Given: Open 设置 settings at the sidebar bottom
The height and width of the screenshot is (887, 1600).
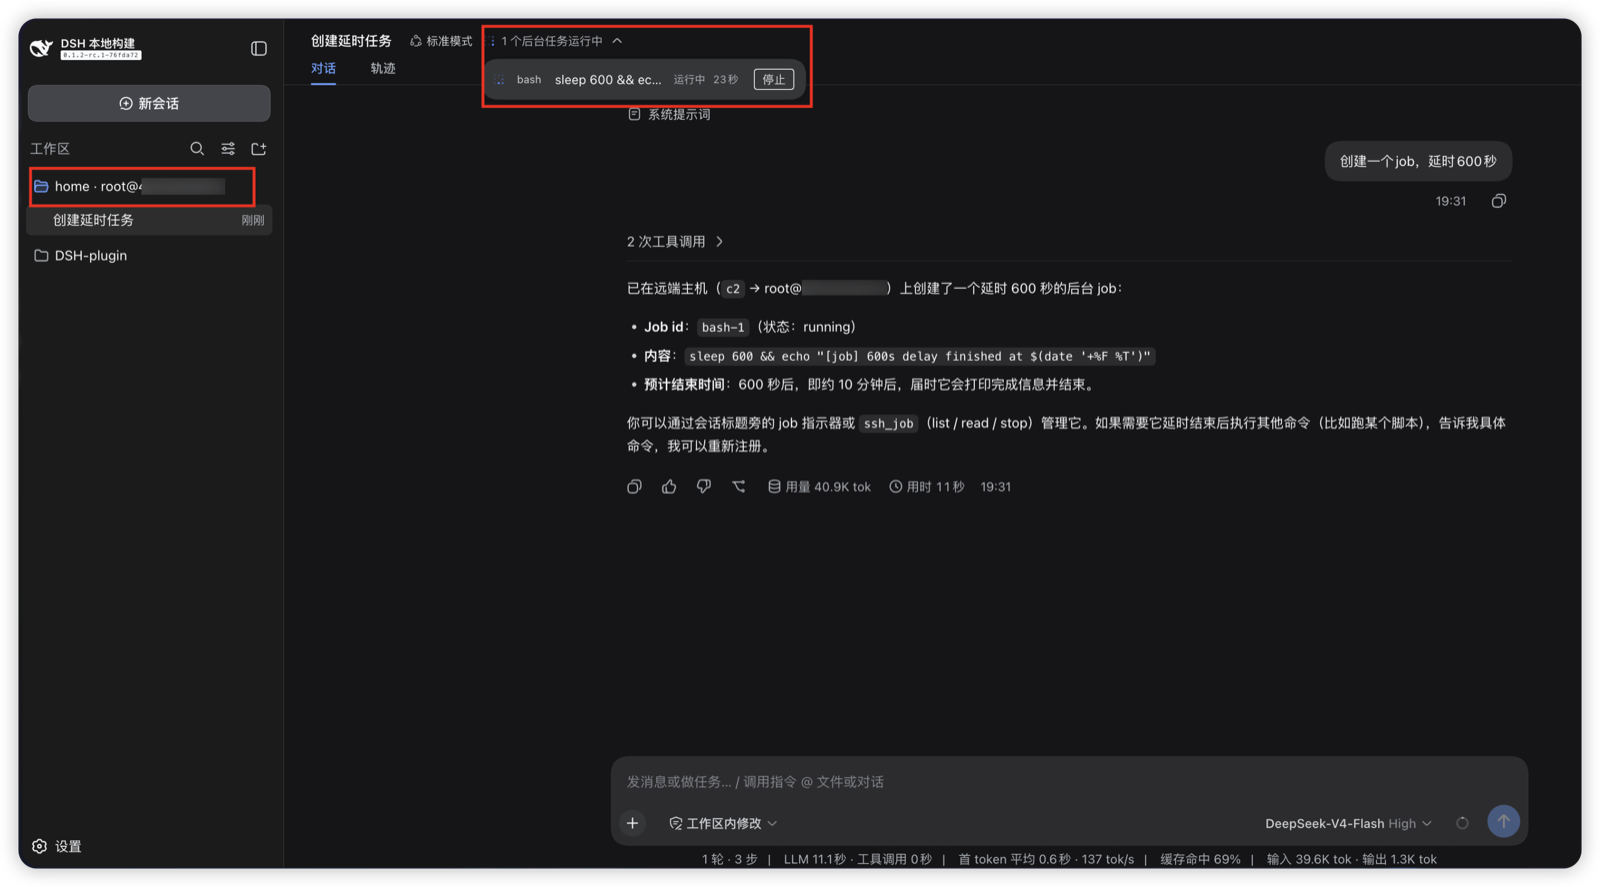Looking at the screenshot, I should (x=57, y=846).
